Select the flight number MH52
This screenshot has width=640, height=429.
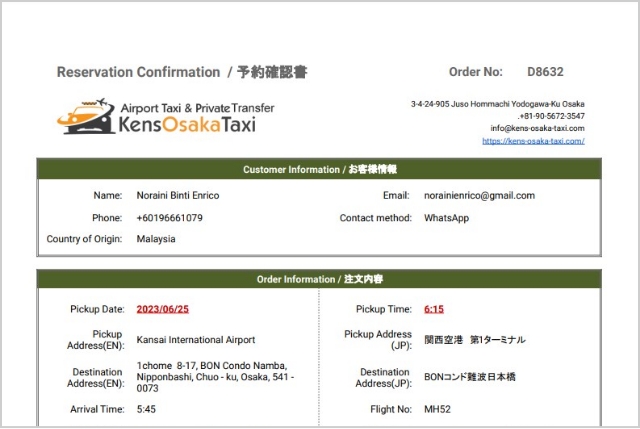(x=436, y=408)
